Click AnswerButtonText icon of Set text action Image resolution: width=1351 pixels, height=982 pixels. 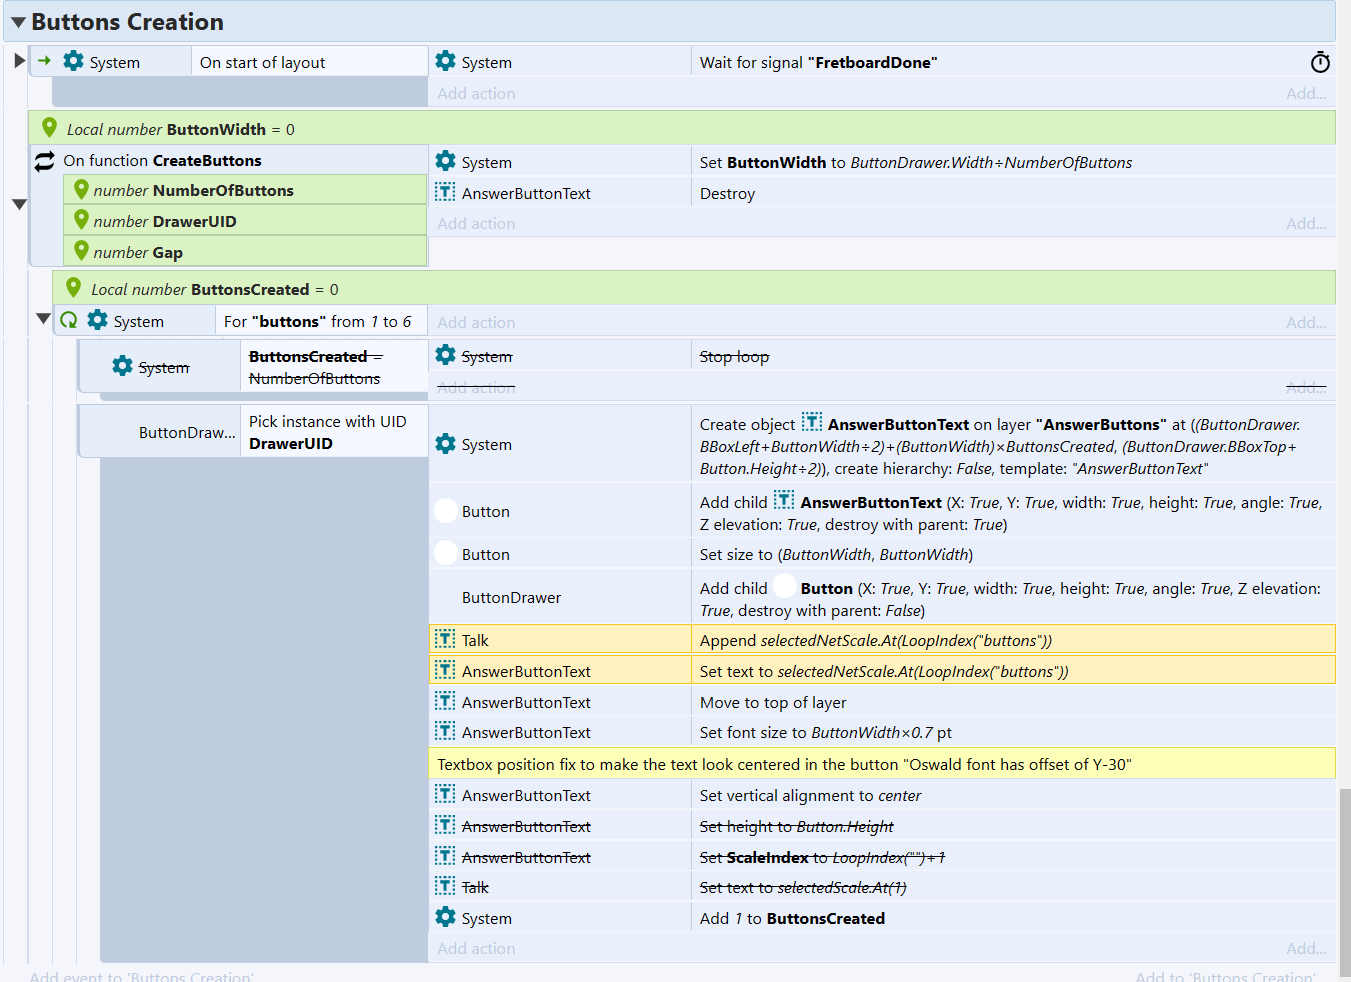(445, 670)
